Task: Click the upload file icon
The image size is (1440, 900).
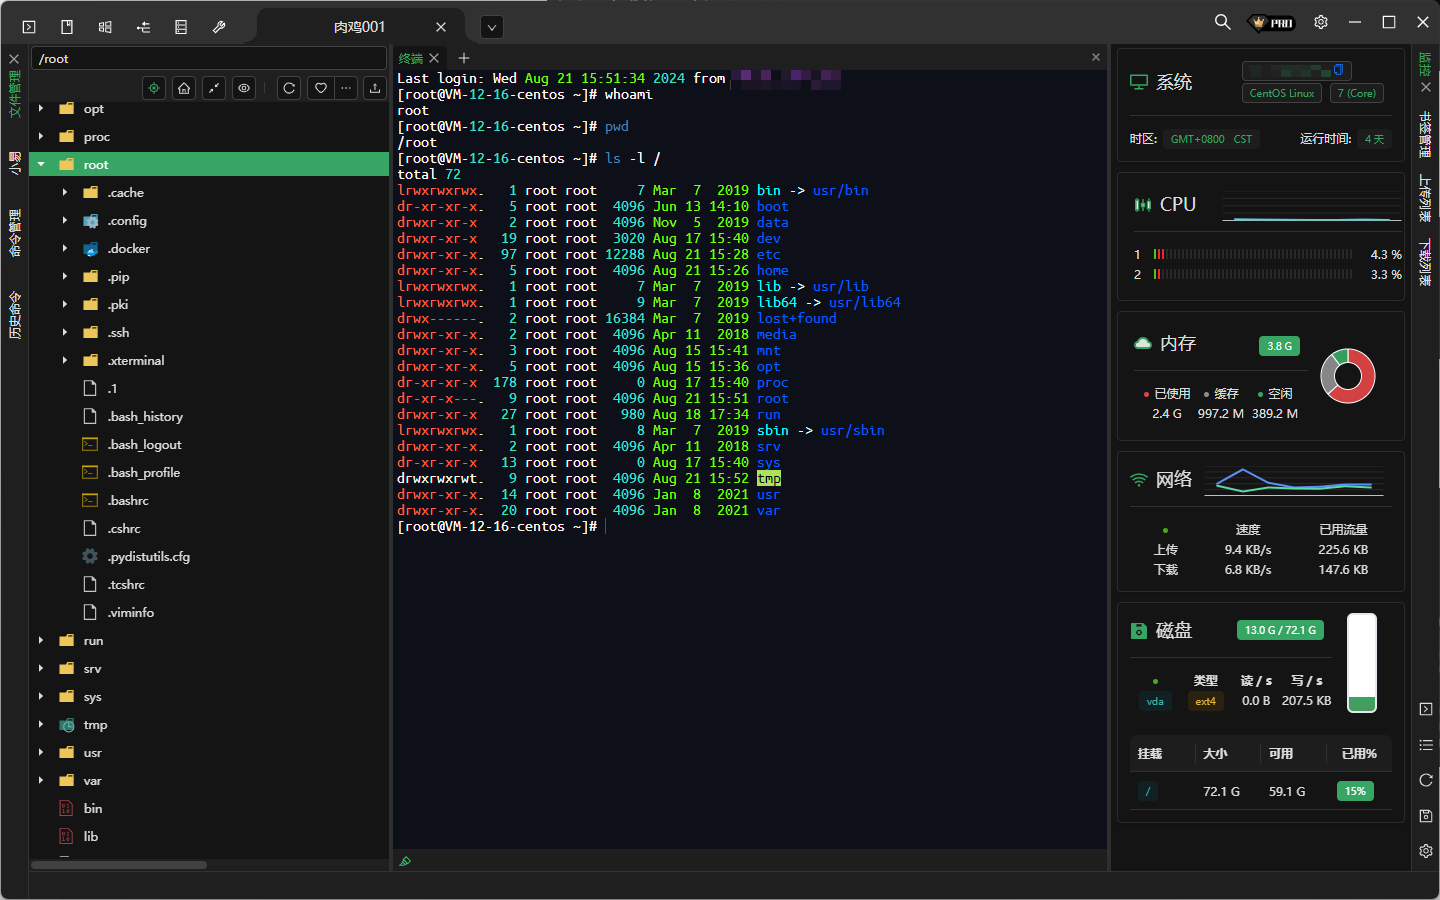Action: (375, 88)
